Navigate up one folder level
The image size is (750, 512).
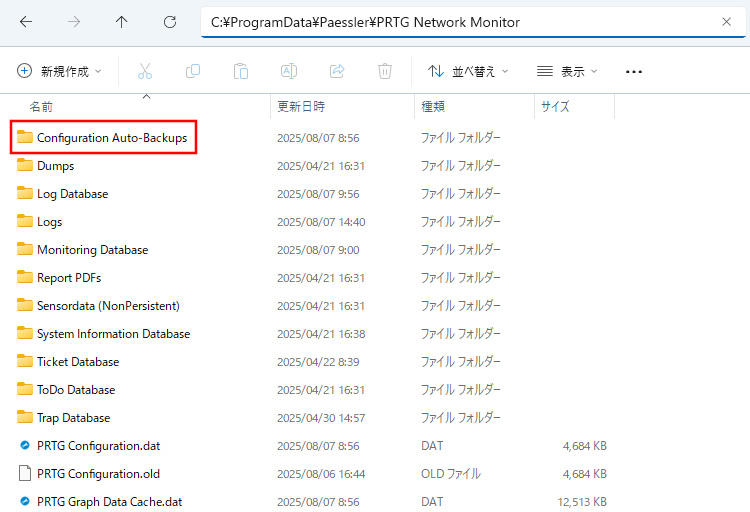point(121,22)
